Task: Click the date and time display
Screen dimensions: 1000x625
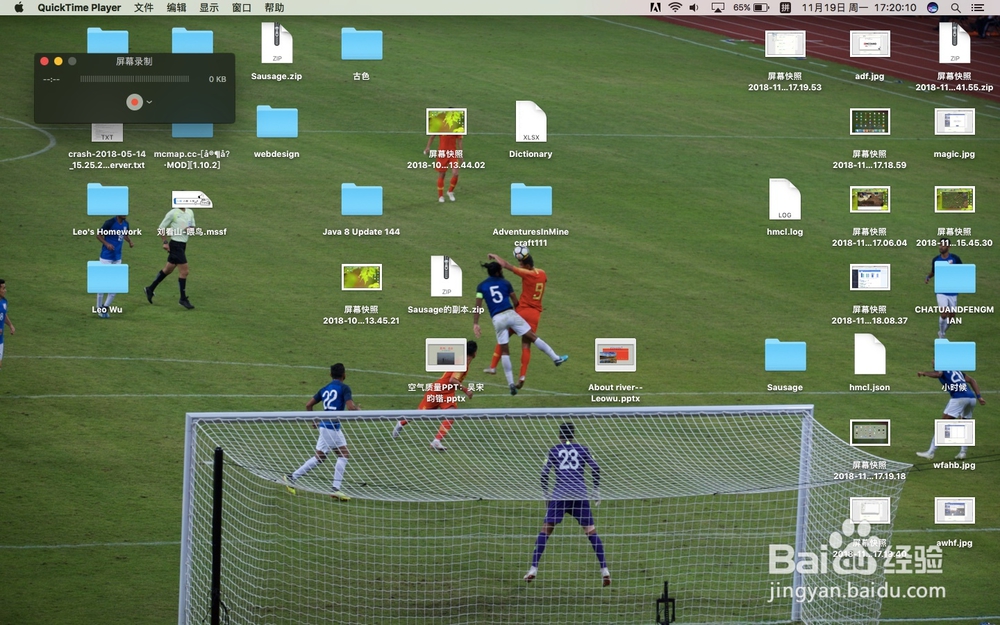Action: [x=858, y=8]
